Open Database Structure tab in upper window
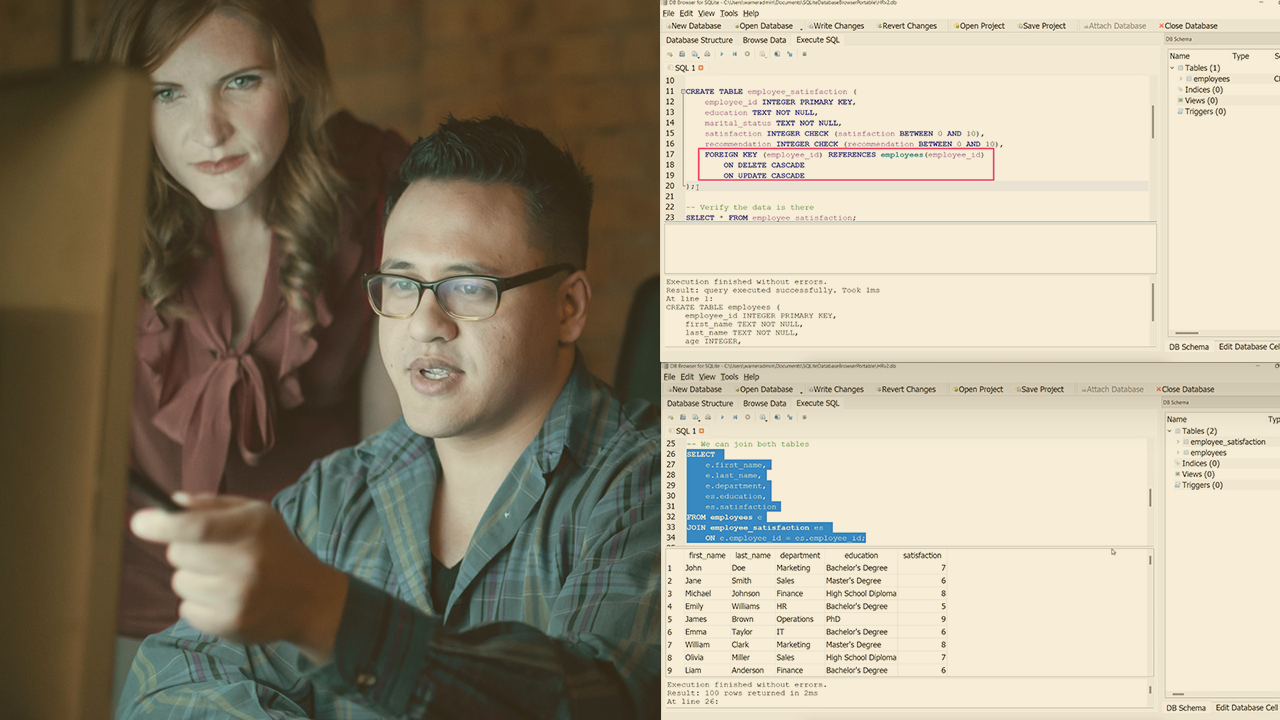Image resolution: width=1280 pixels, height=720 pixels. coord(699,40)
